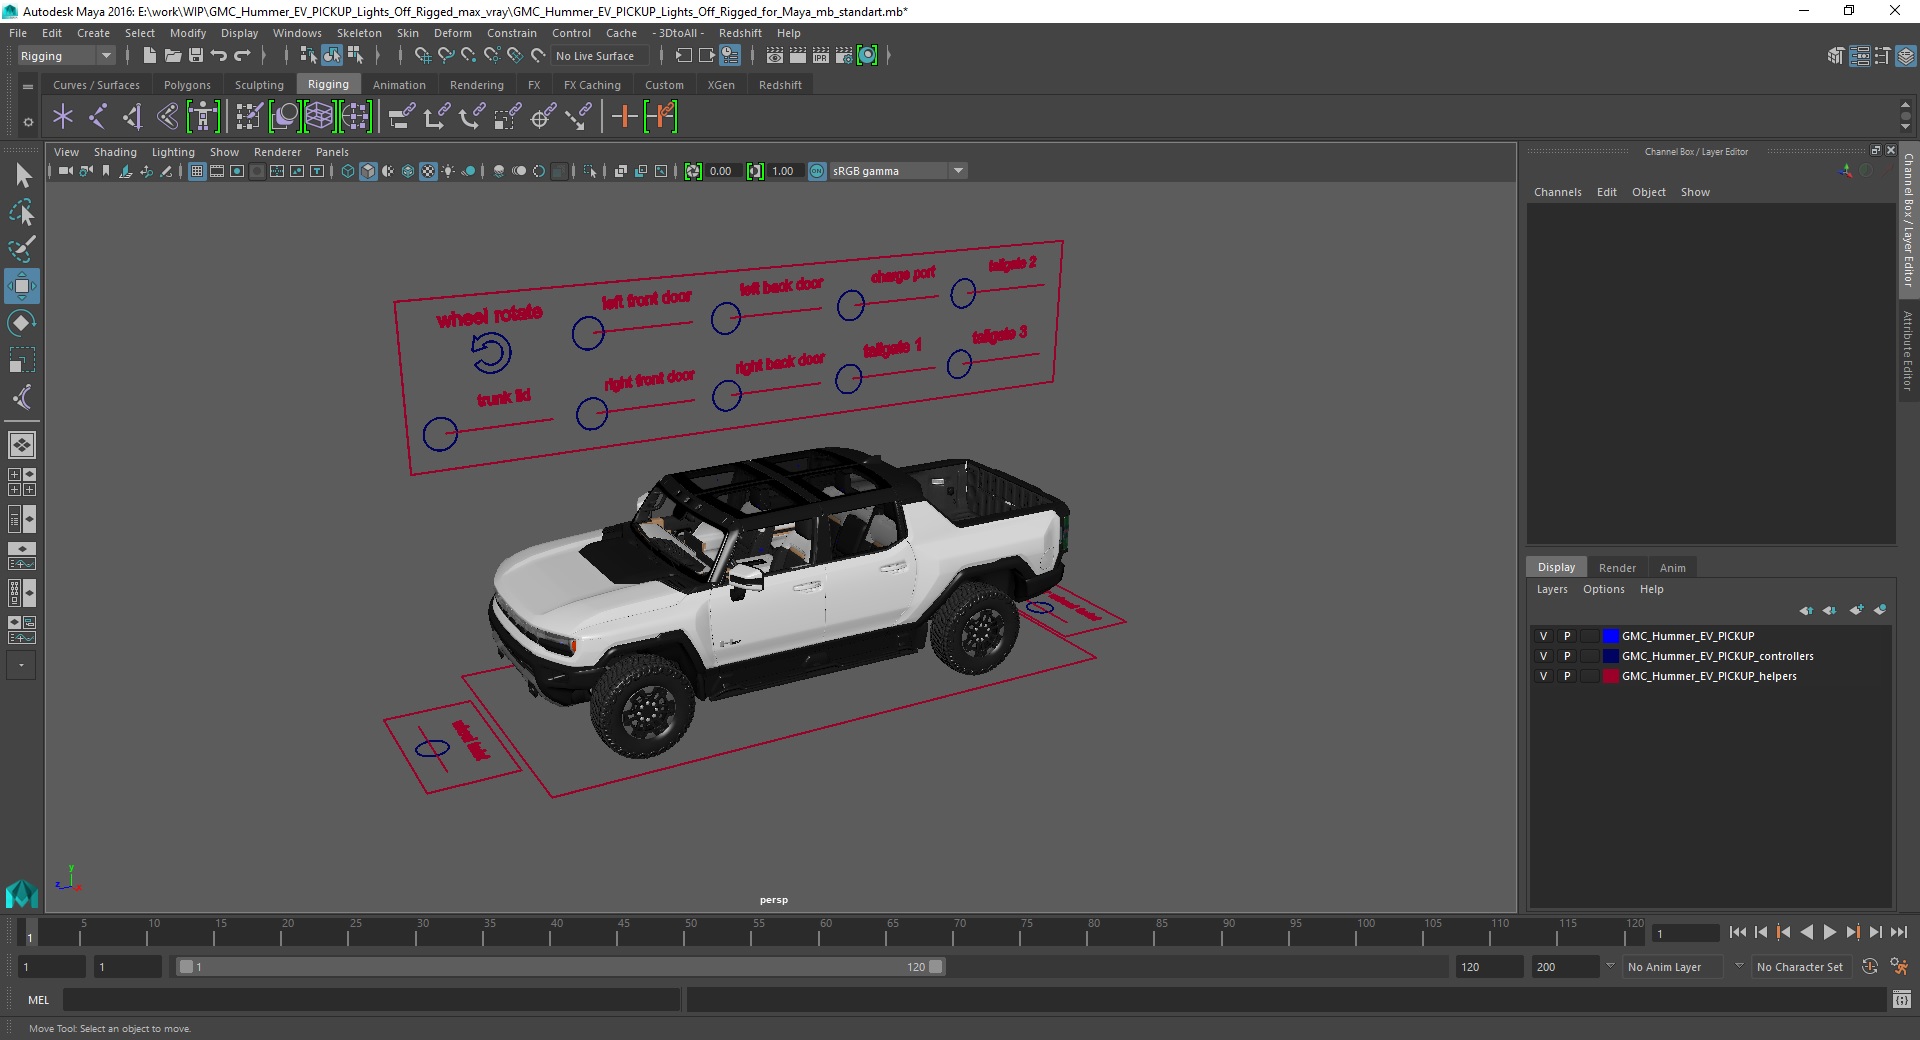1920x1040 pixels.
Task: Click the Create Joint tool icon
Action: point(98,117)
